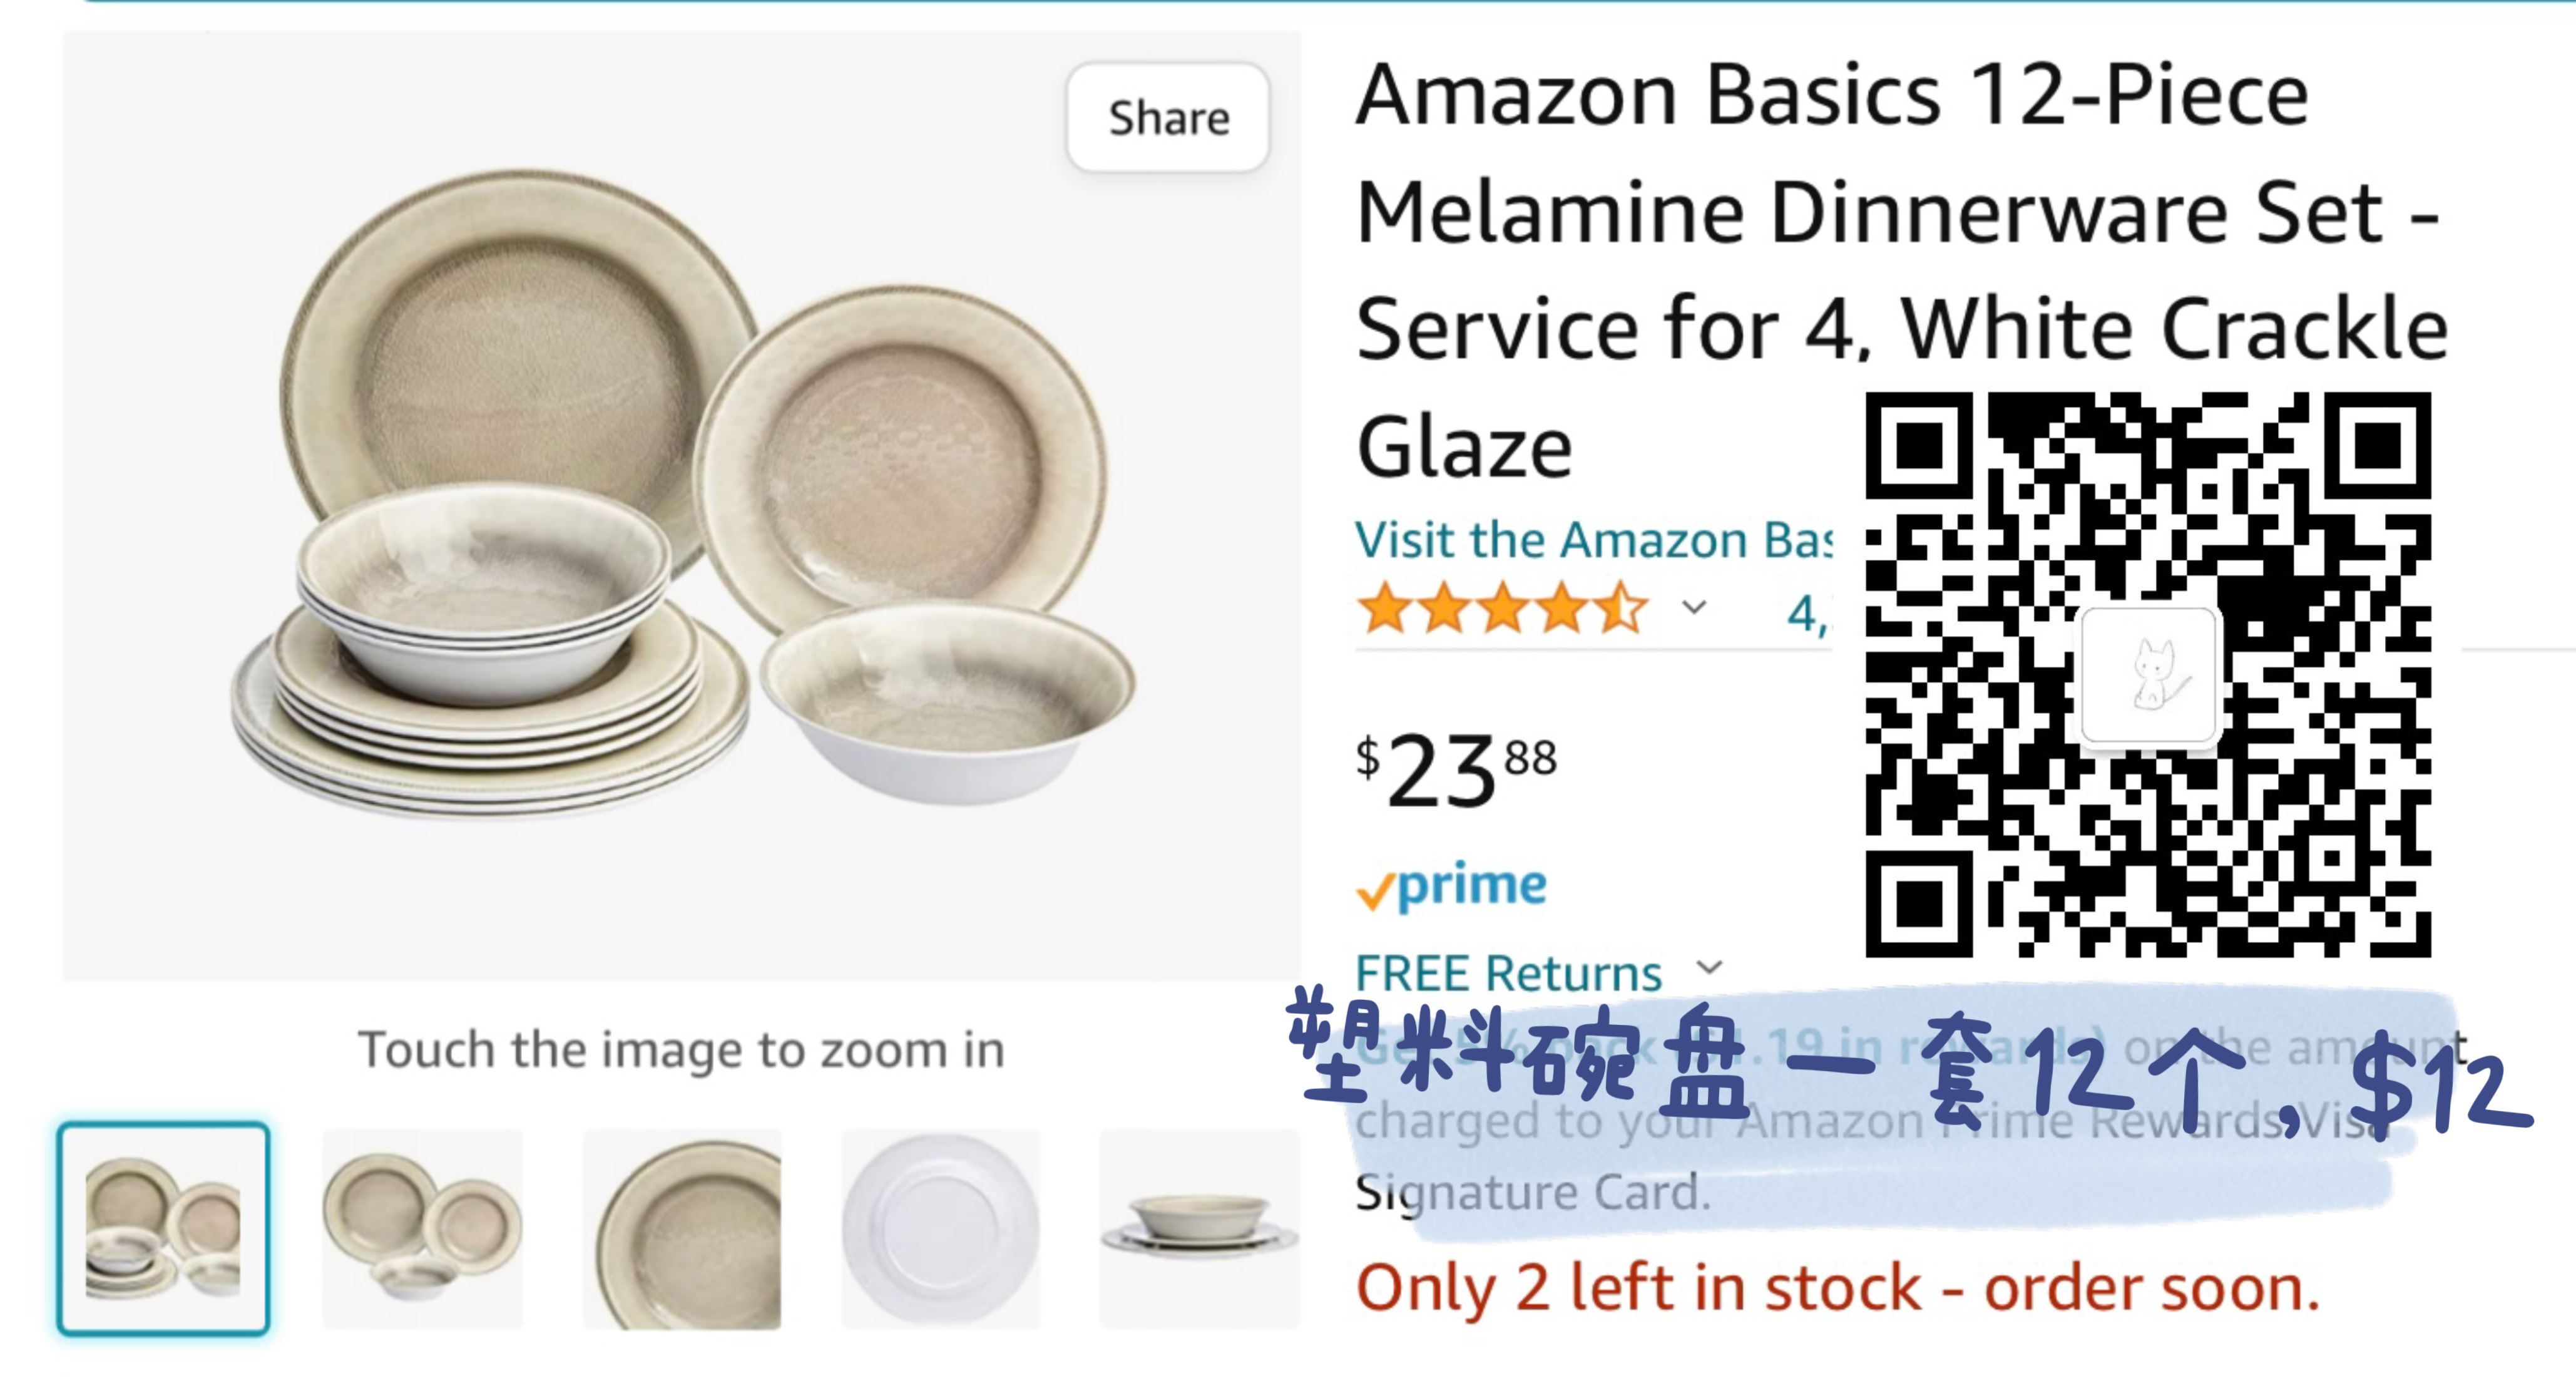The width and height of the screenshot is (2576, 1383).
Task: Select the side-view stacked bowl thumbnail
Action: tap(1198, 1229)
